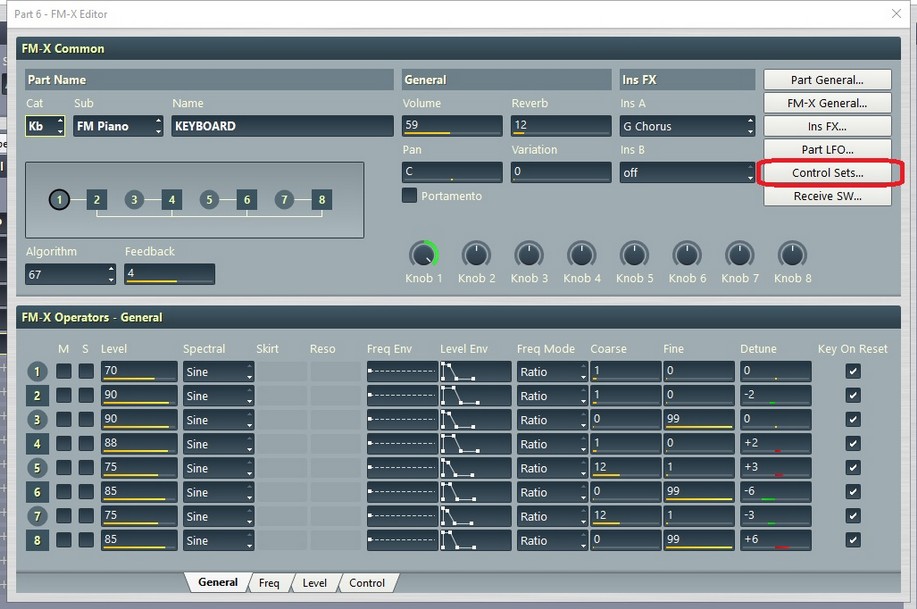Image resolution: width=917 pixels, height=609 pixels.
Task: Open Part LFO settings
Action: 827,149
